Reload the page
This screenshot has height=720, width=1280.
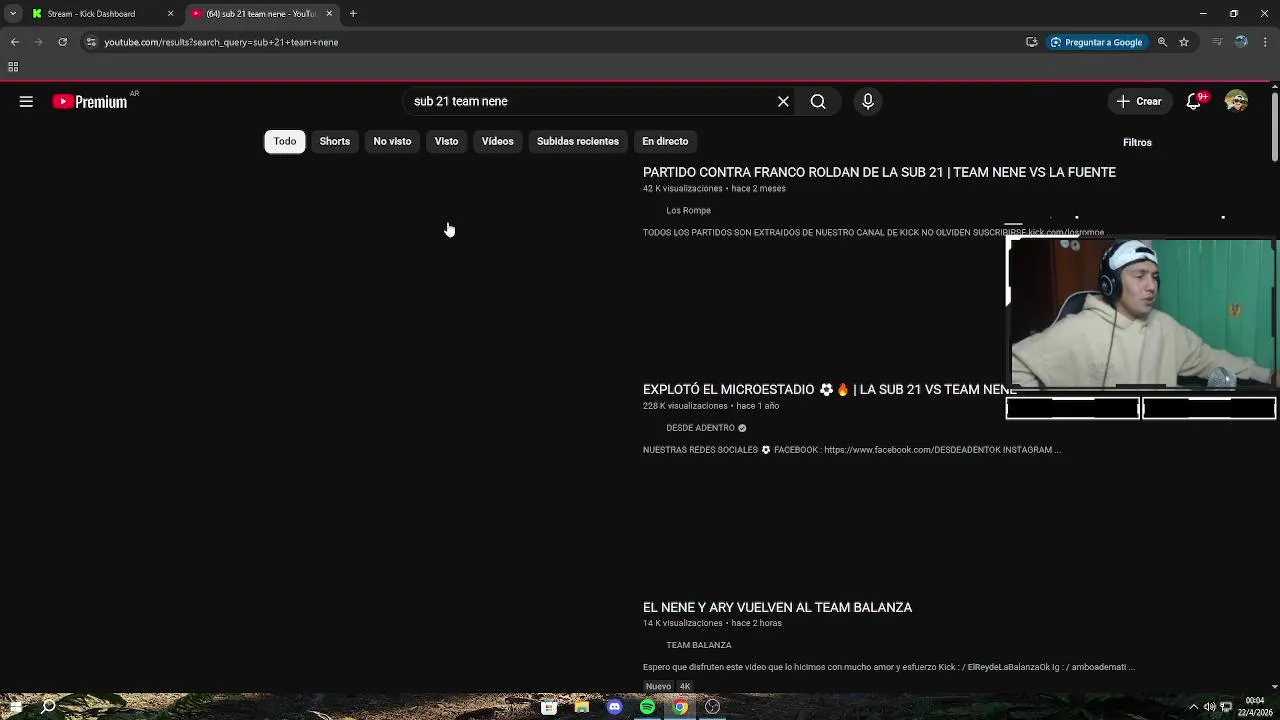(62, 42)
